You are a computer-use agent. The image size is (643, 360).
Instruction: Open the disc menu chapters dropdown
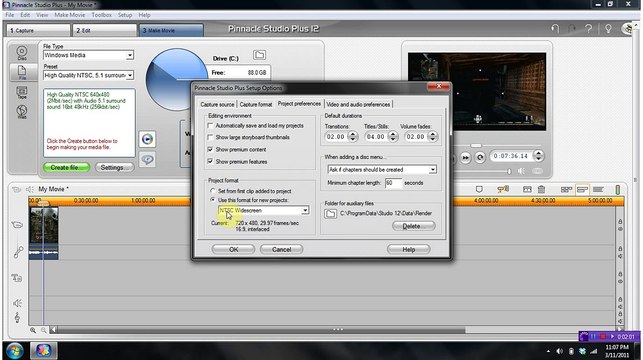[433, 170]
